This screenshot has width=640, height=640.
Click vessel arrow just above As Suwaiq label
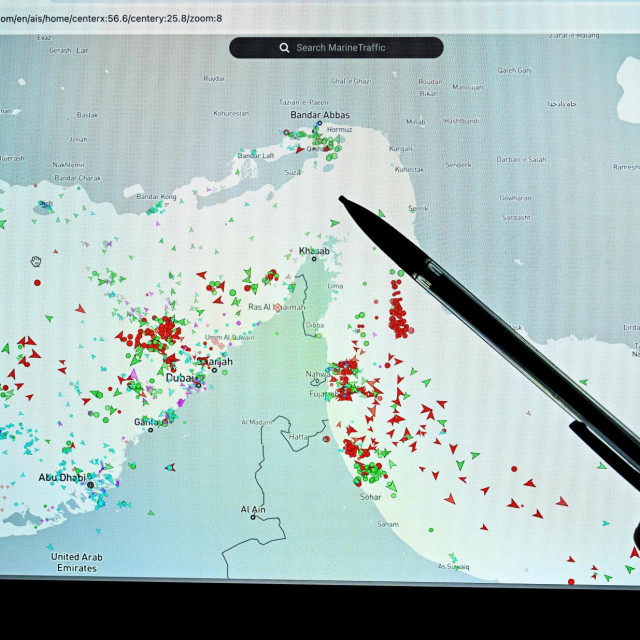(452, 556)
